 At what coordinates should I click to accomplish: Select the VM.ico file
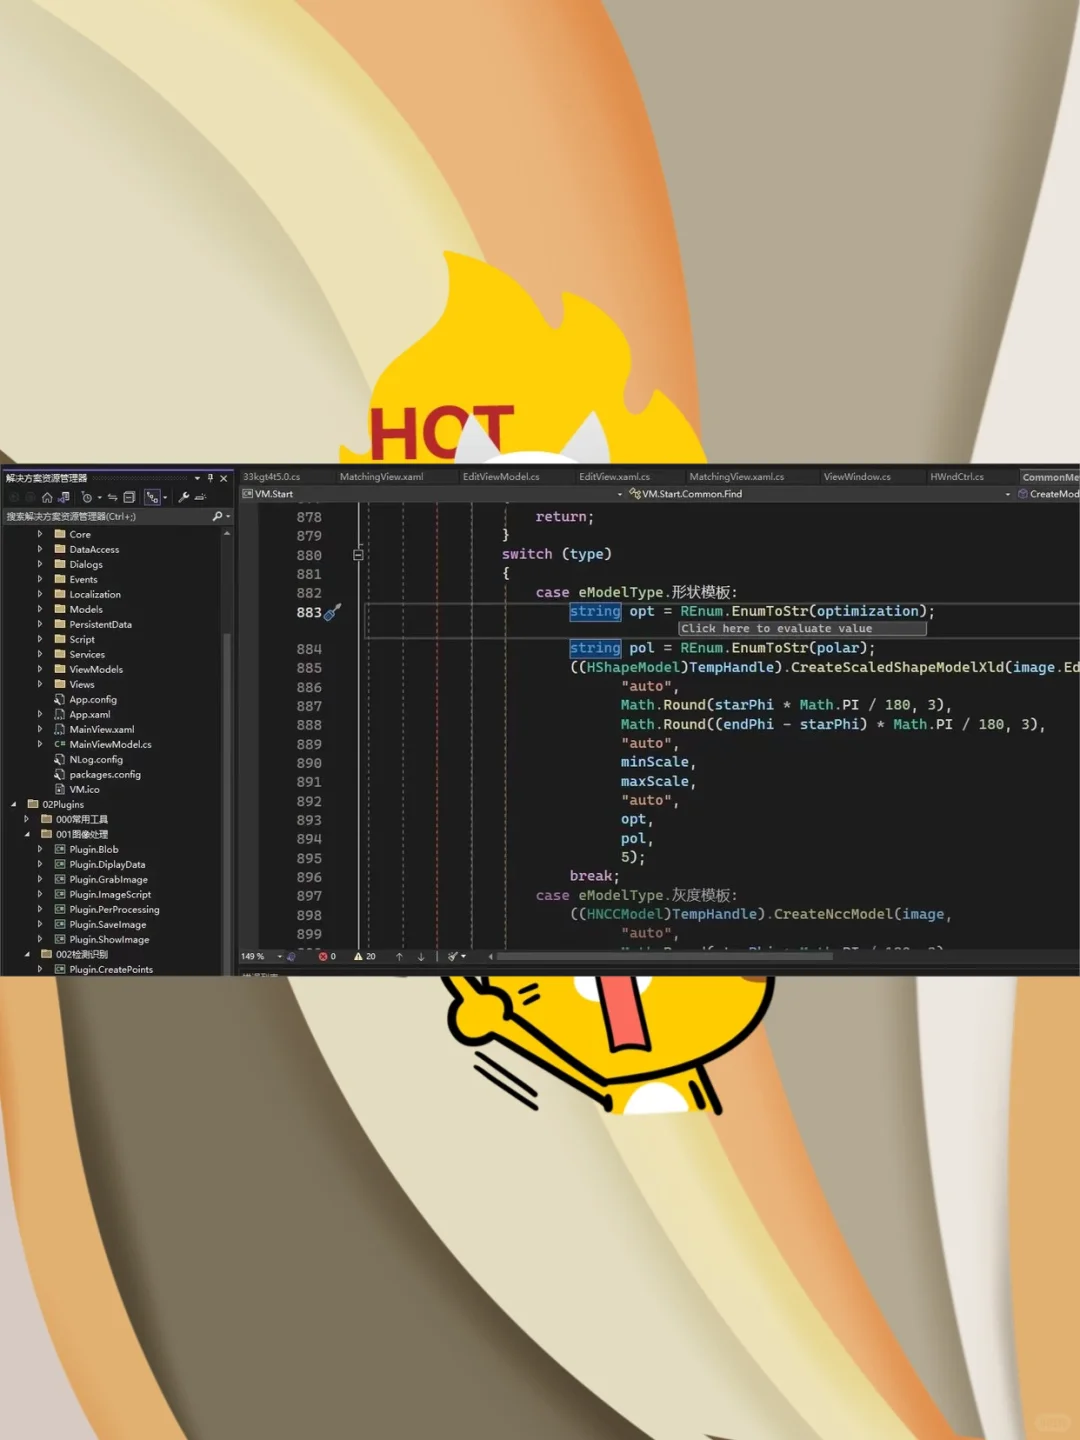[84, 789]
